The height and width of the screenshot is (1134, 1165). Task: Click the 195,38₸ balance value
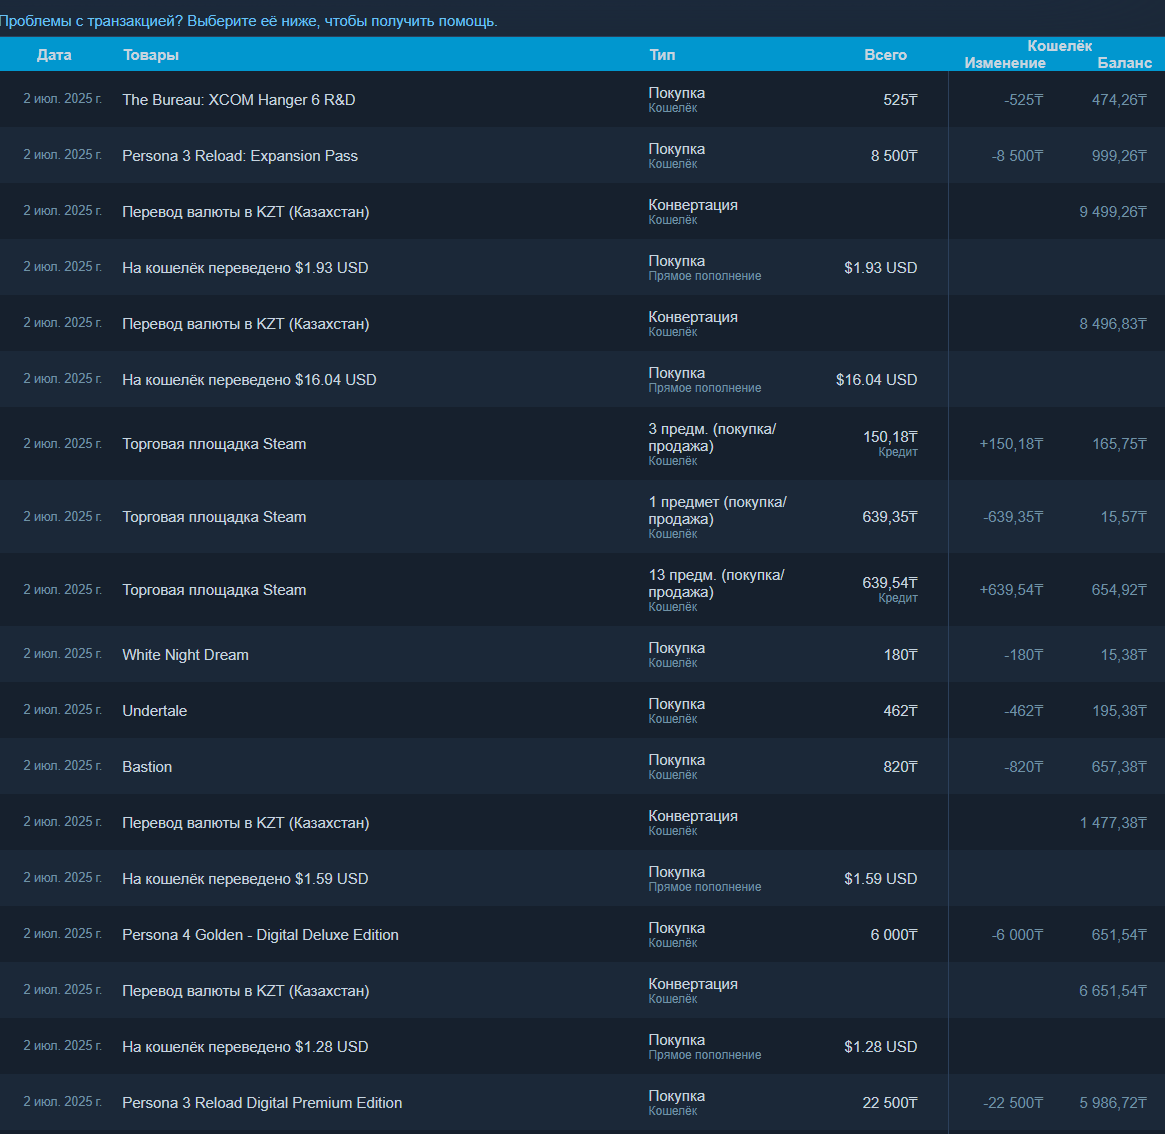(x=1119, y=710)
